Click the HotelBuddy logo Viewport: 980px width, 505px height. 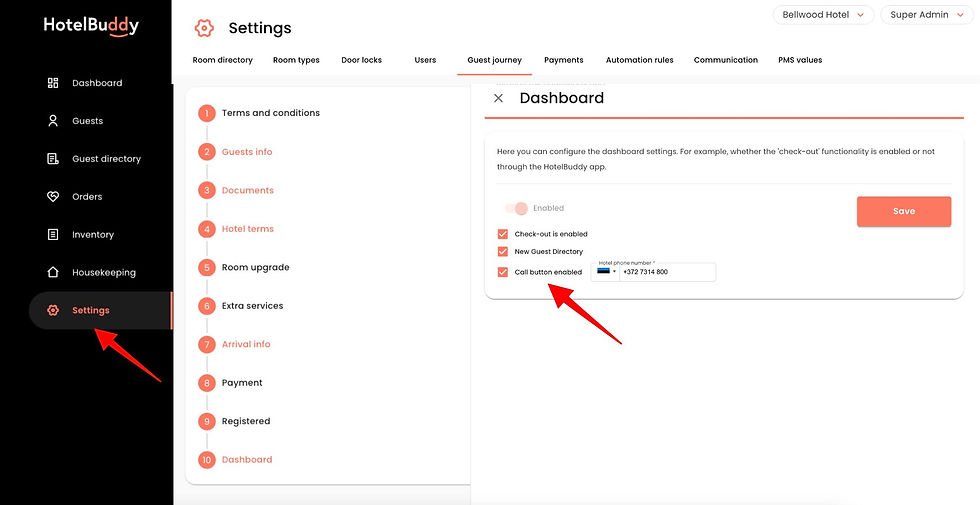pos(91,26)
